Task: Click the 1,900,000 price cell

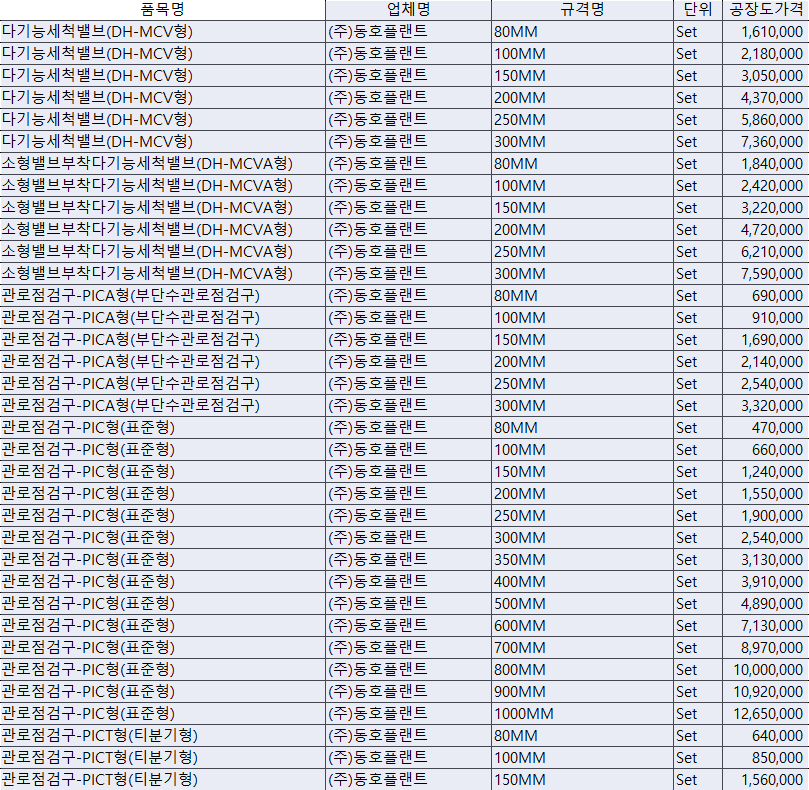Action: tap(766, 515)
